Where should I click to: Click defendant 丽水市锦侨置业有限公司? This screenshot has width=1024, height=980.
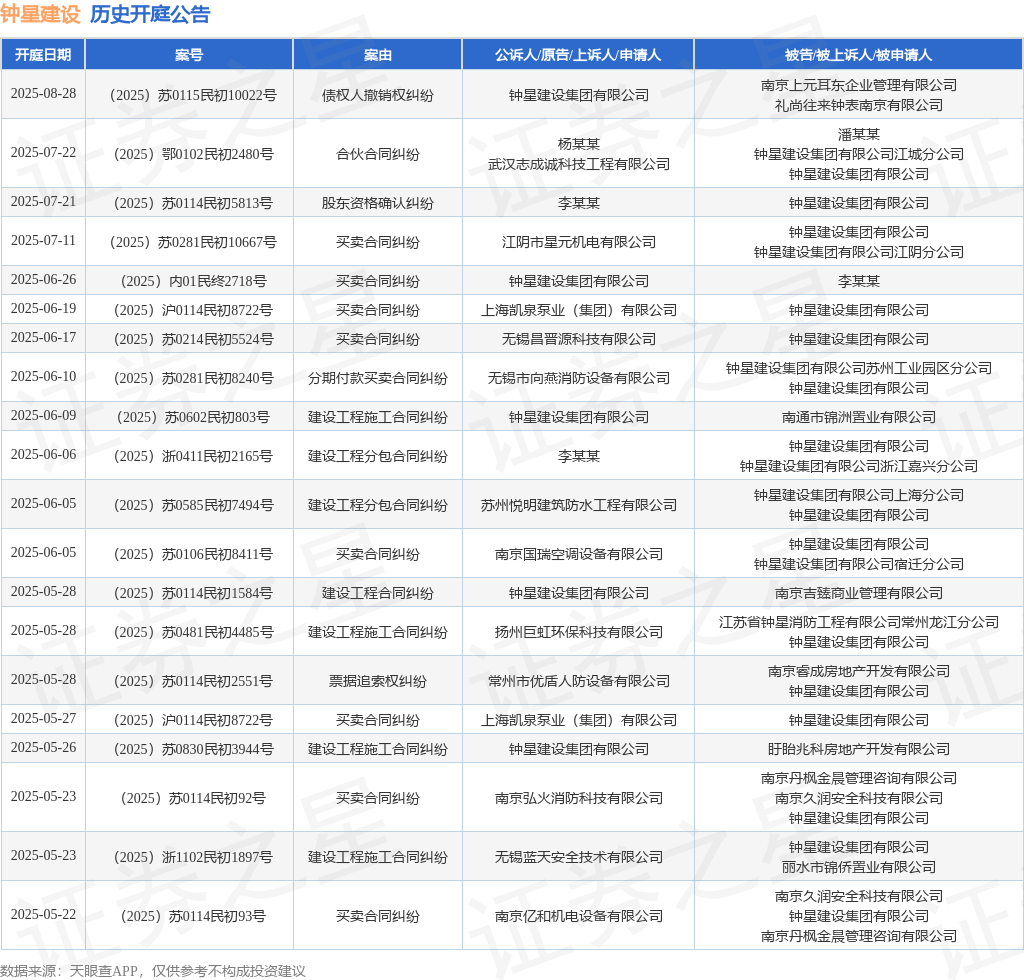858,867
